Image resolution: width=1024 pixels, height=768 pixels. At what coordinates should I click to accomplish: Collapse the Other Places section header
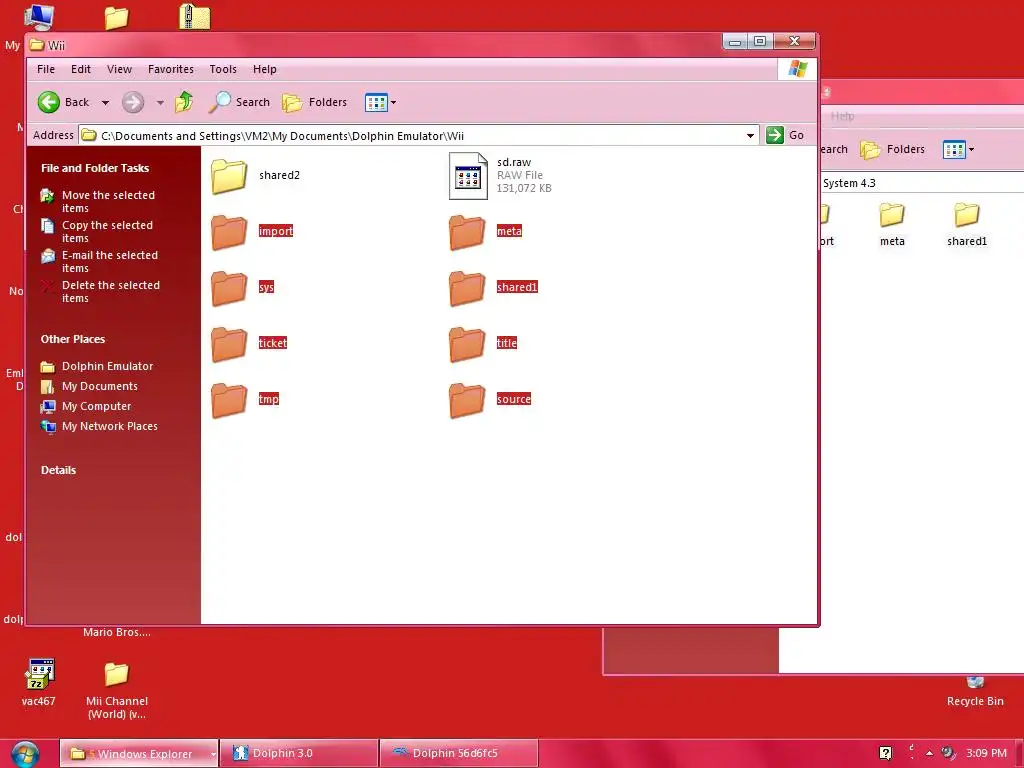point(72,340)
